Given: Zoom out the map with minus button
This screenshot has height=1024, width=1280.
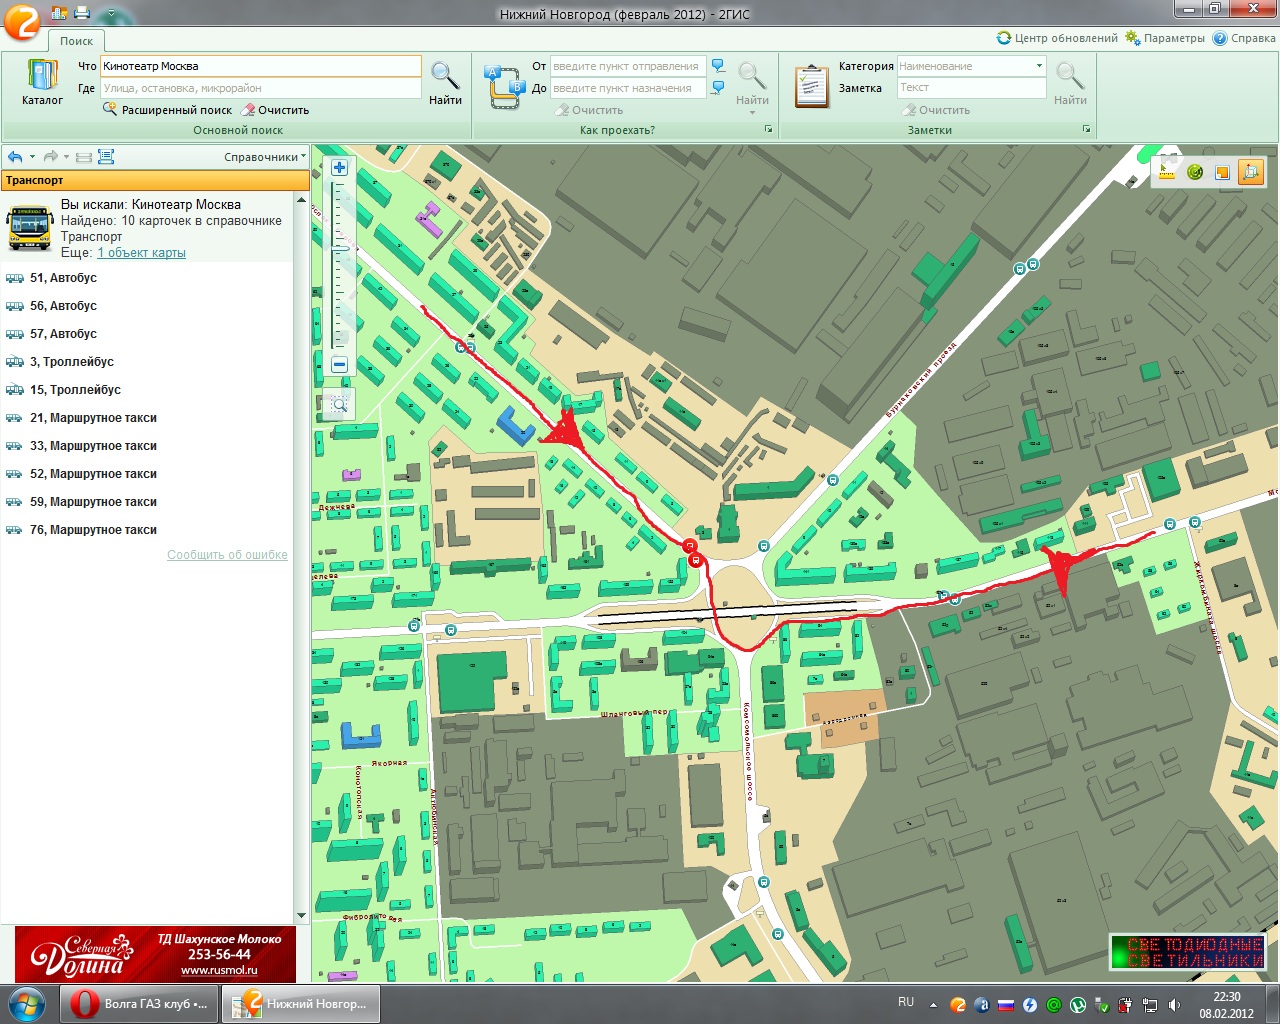Looking at the screenshot, I should click(339, 365).
